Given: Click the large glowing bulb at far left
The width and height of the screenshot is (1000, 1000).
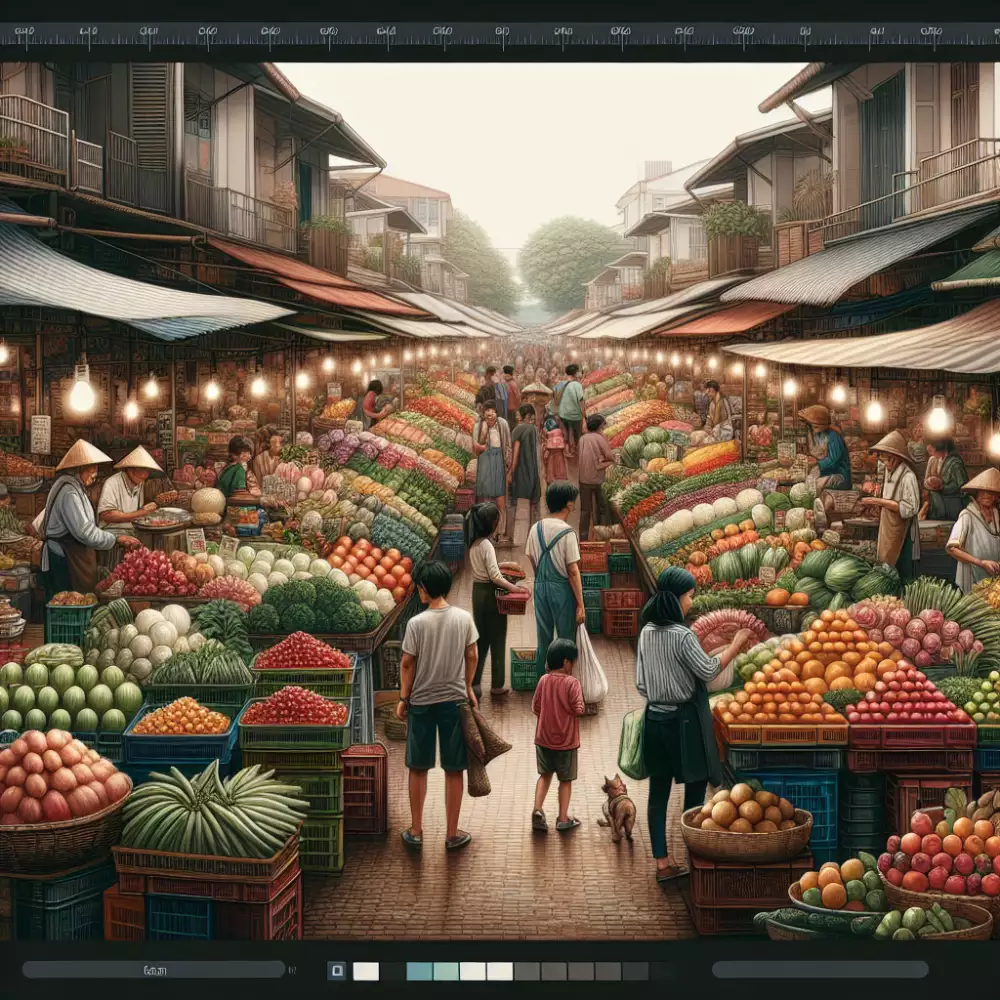Looking at the screenshot, I should [81, 395].
